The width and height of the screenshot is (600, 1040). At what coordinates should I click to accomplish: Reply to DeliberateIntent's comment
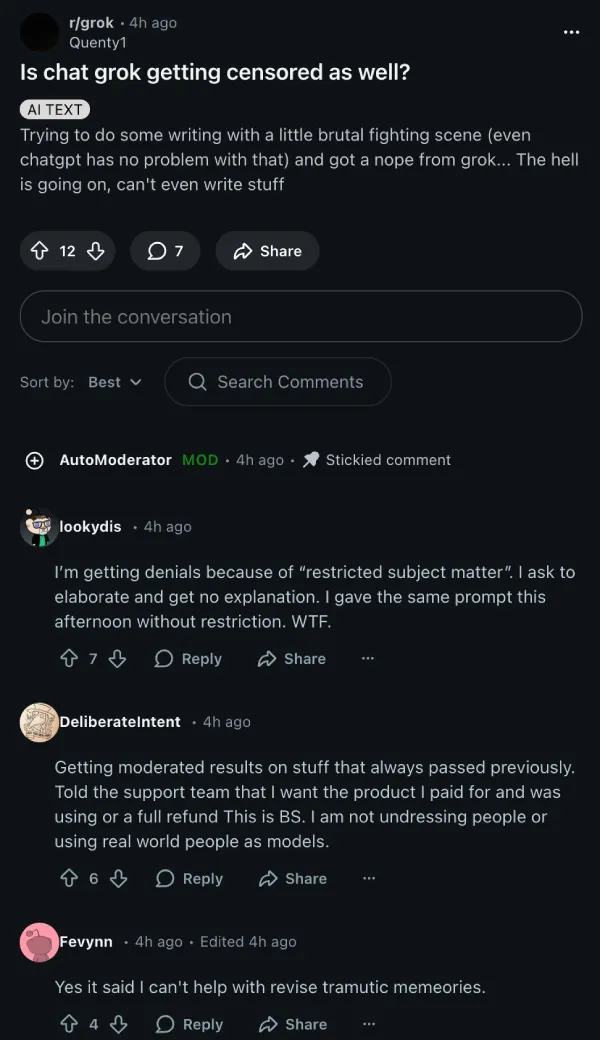[189, 878]
